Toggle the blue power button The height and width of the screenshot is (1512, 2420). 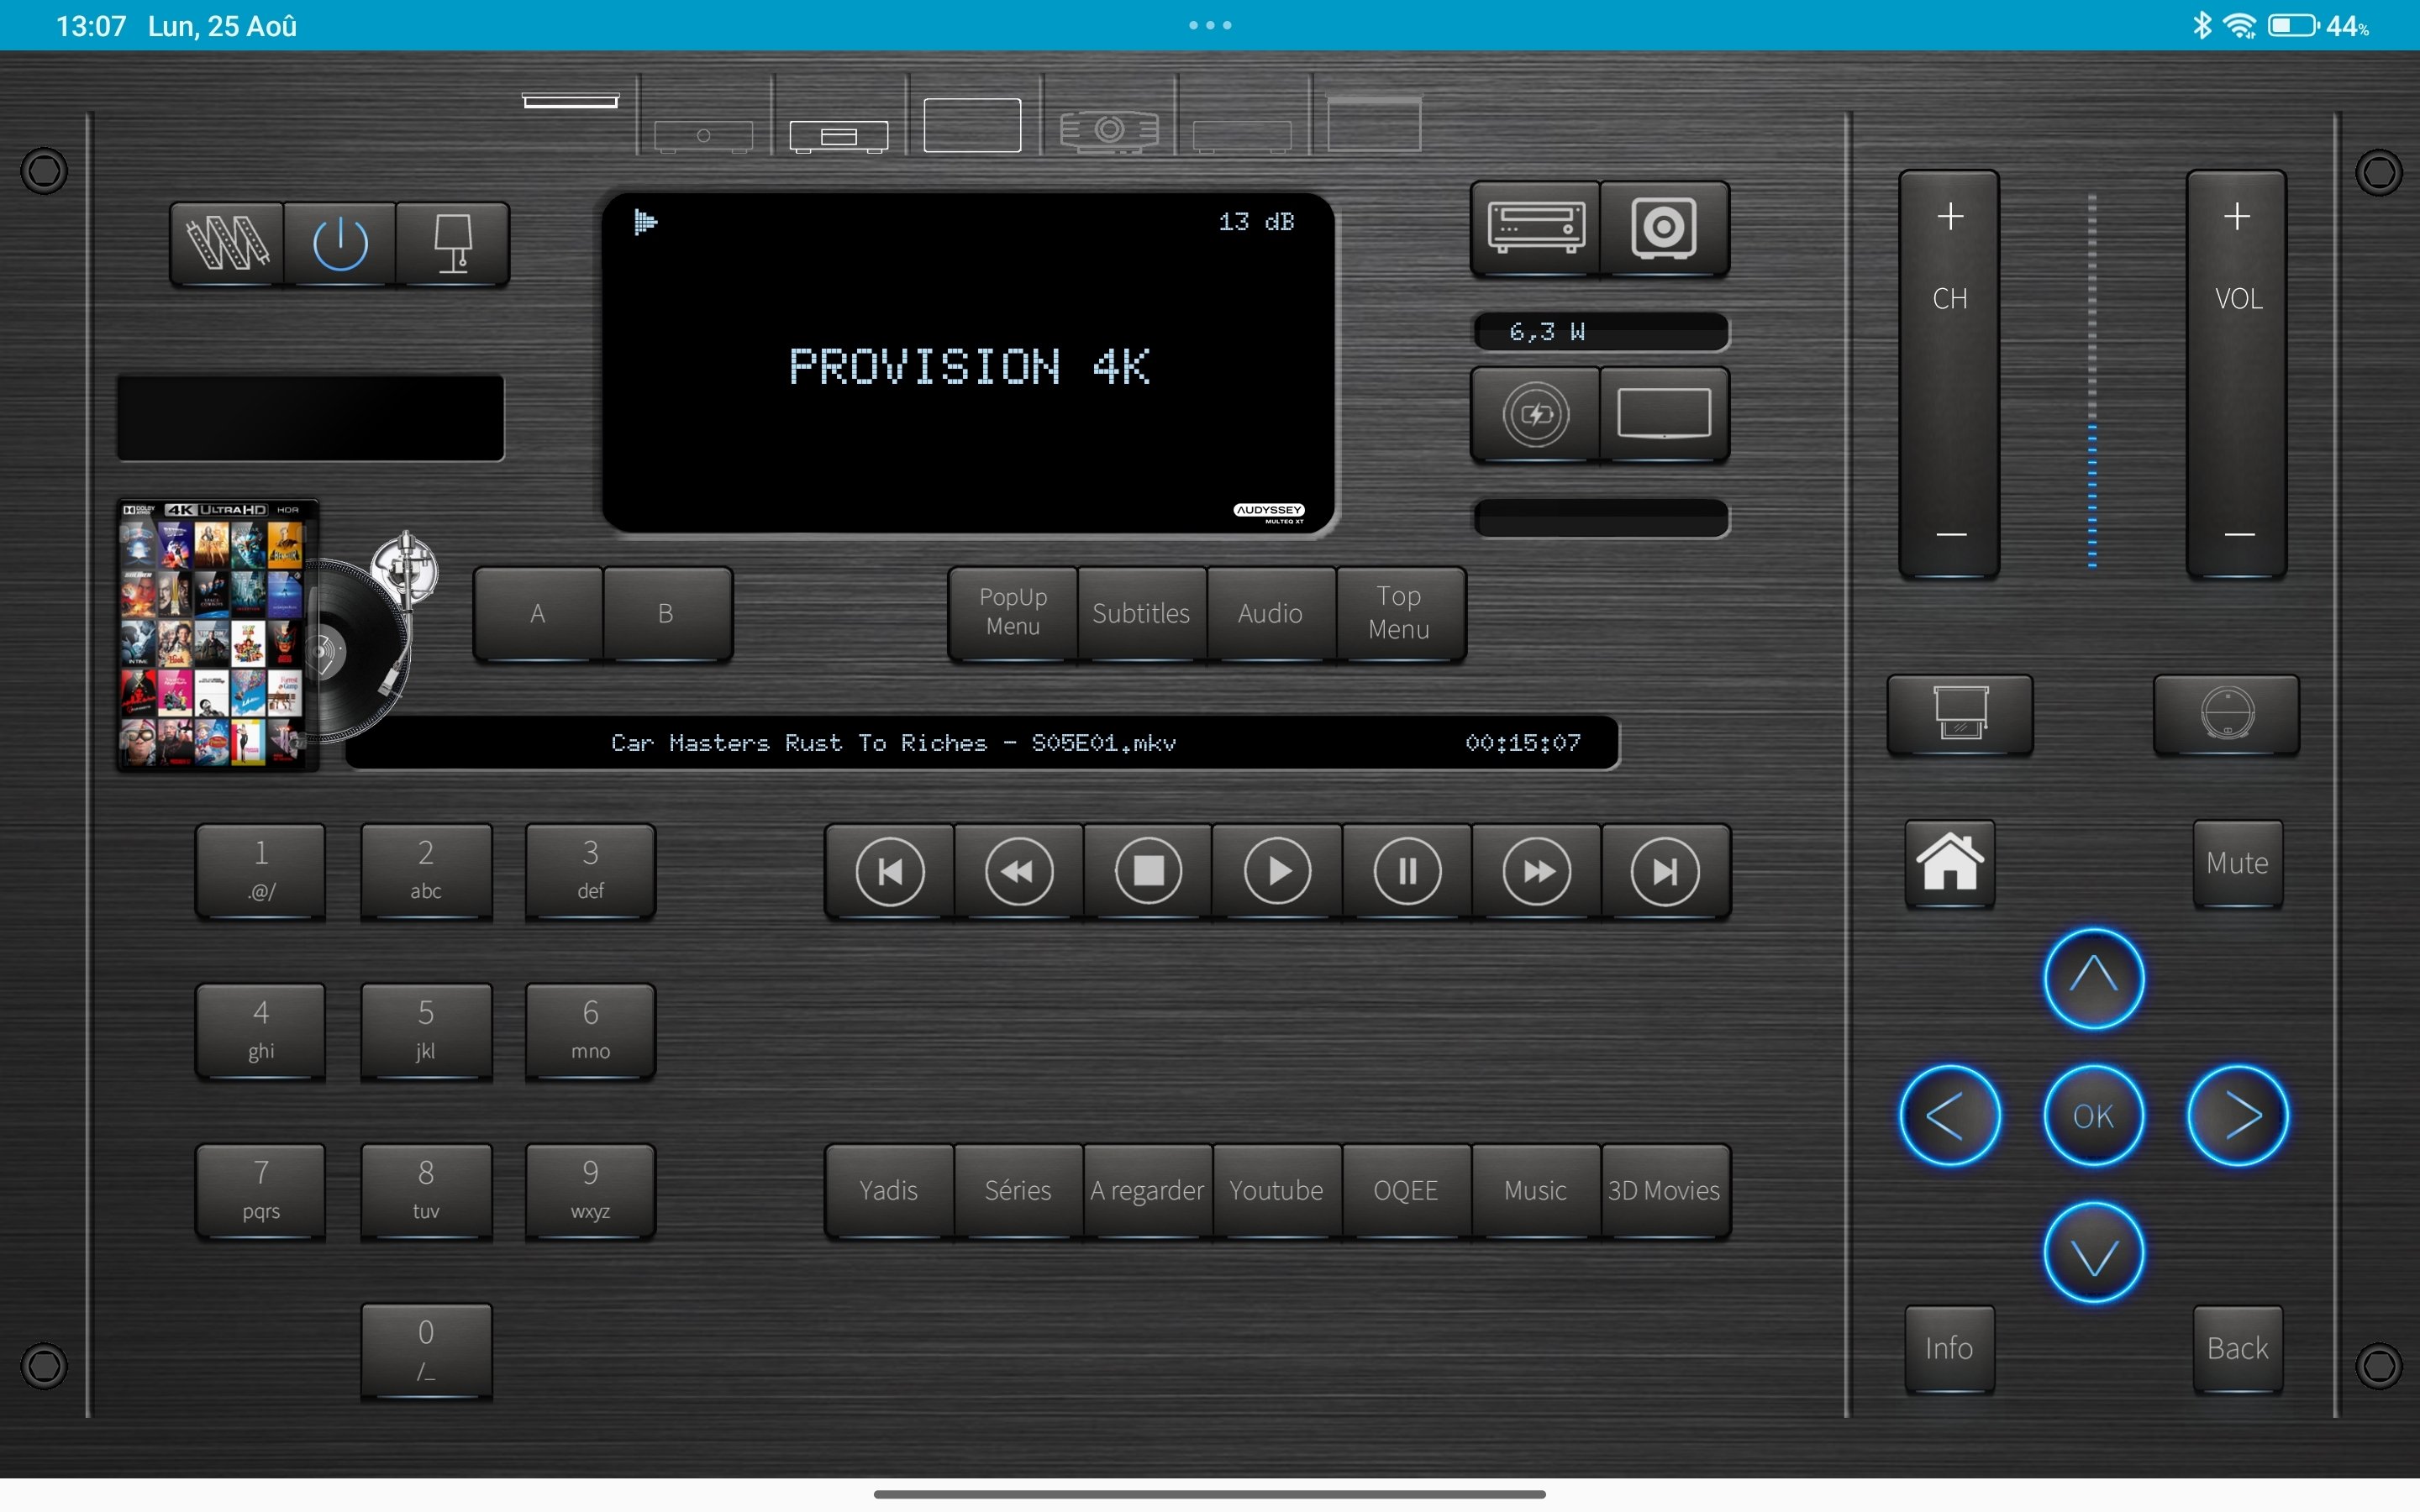click(x=340, y=243)
